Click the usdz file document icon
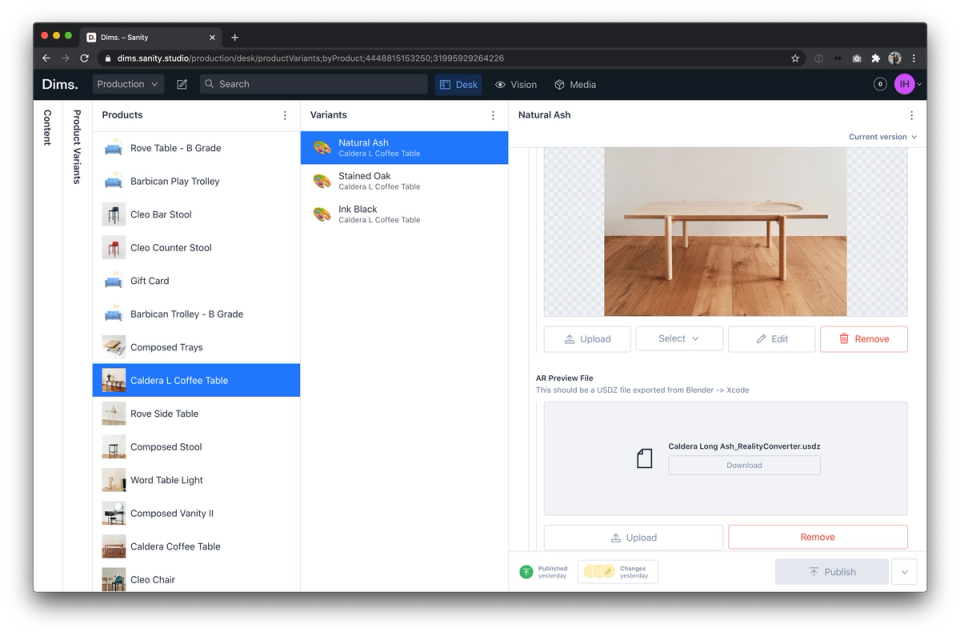The height and width of the screenshot is (636, 960). (x=644, y=458)
